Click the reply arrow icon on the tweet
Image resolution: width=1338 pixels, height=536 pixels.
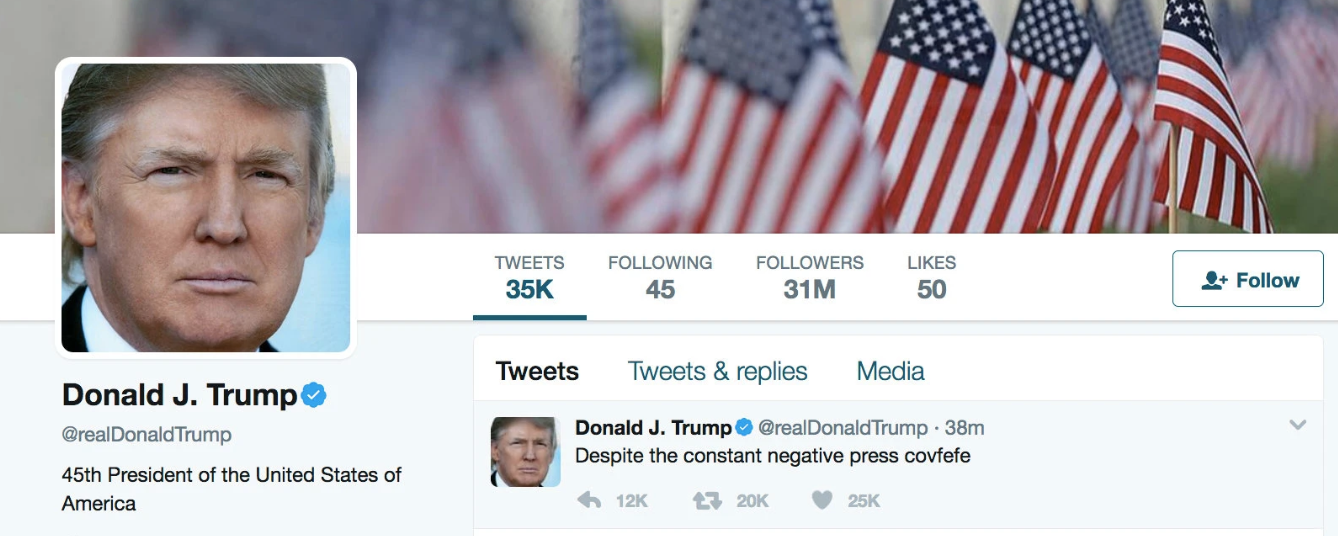point(589,500)
